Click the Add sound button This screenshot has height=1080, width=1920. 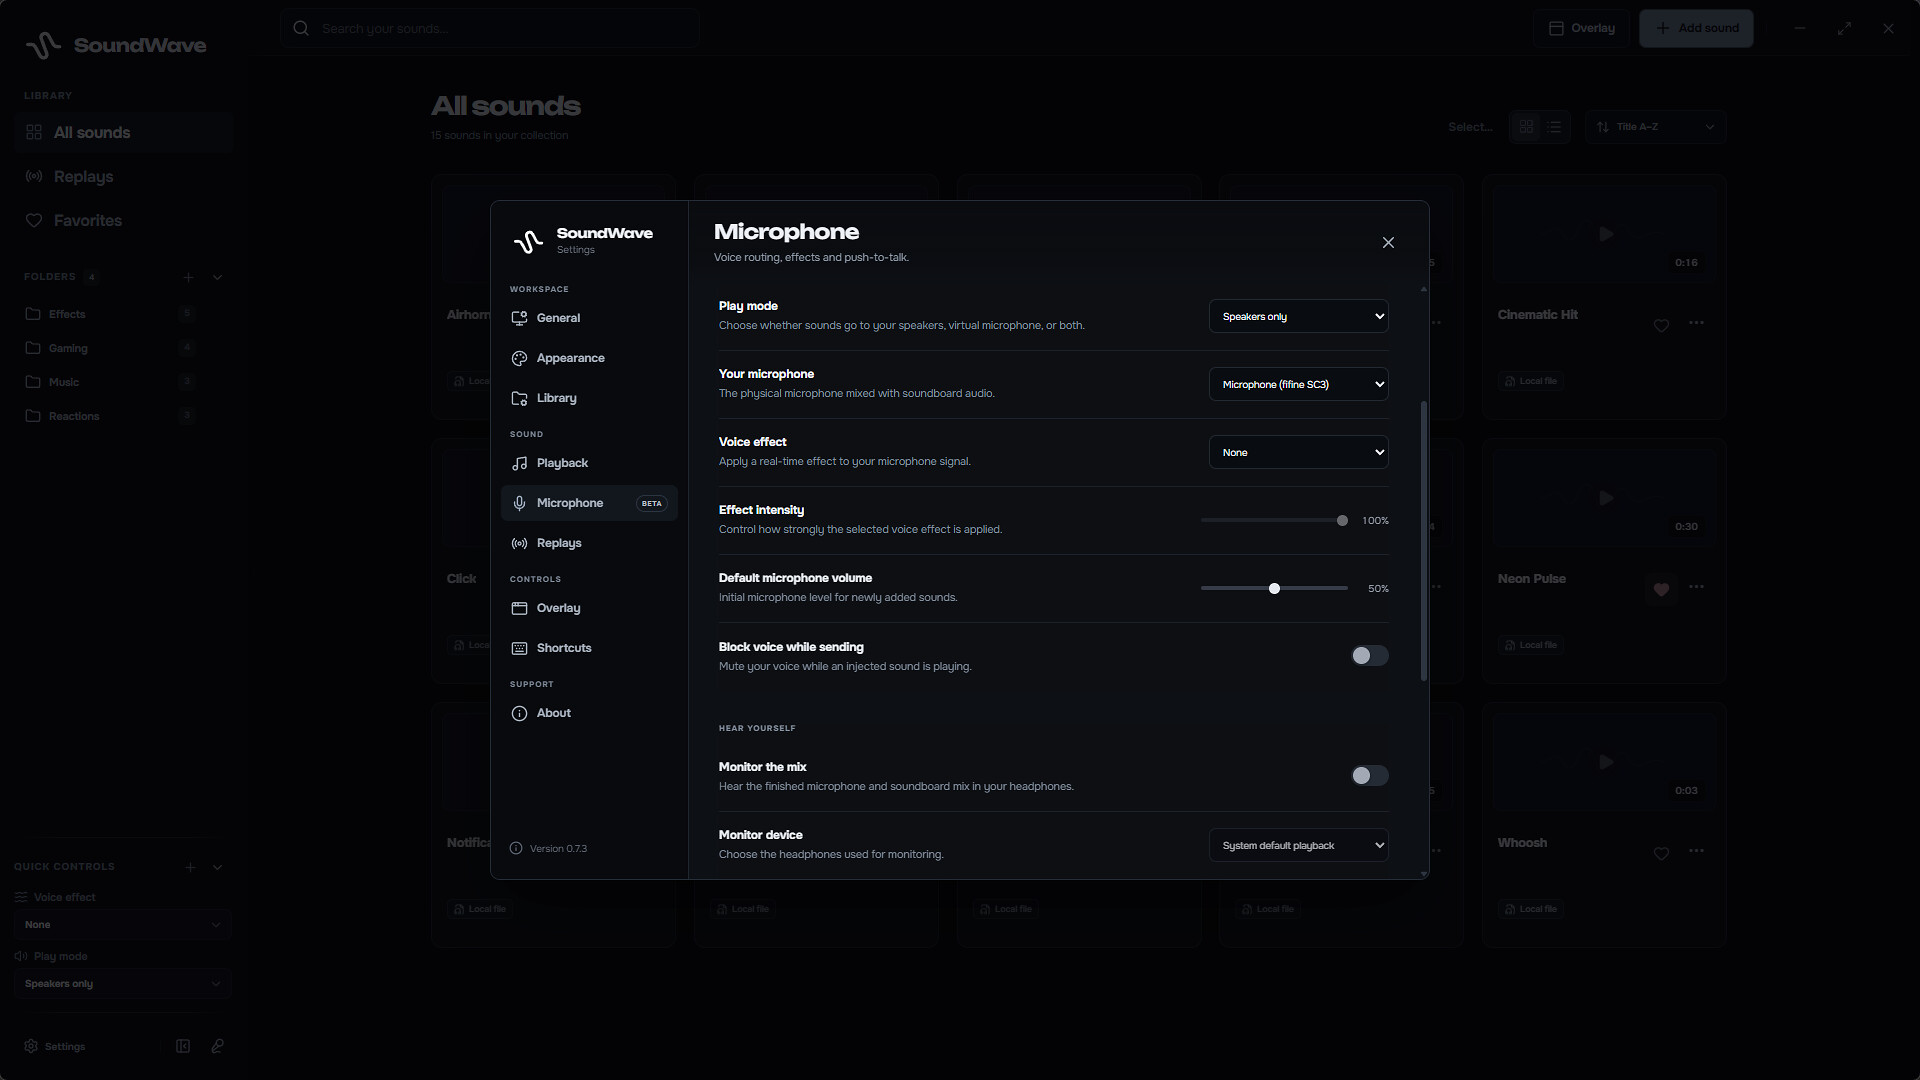(x=1696, y=28)
